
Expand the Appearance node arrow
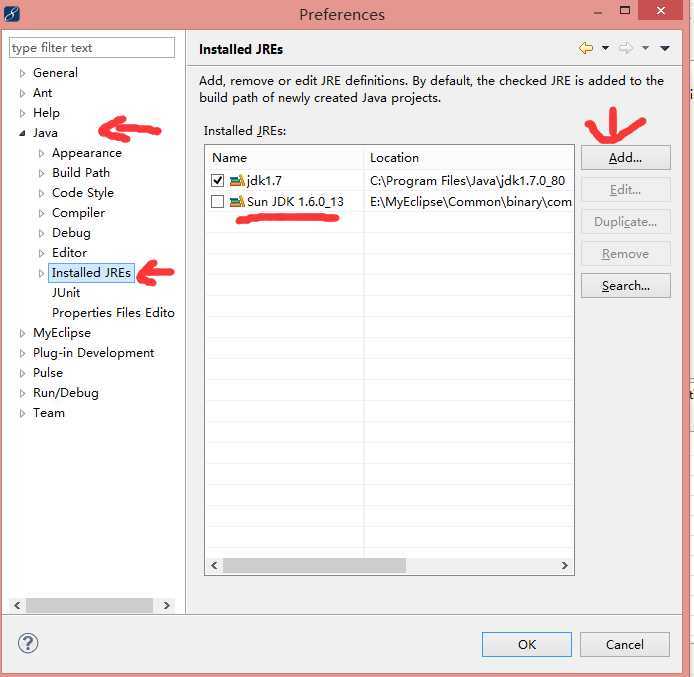point(42,153)
